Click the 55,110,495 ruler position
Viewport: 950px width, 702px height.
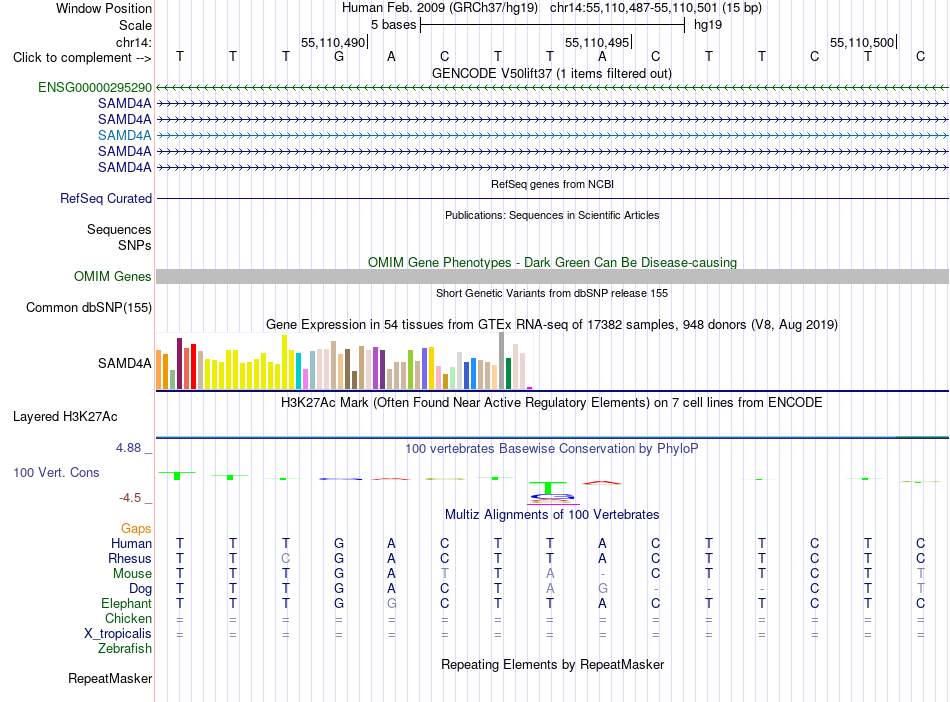coord(597,42)
